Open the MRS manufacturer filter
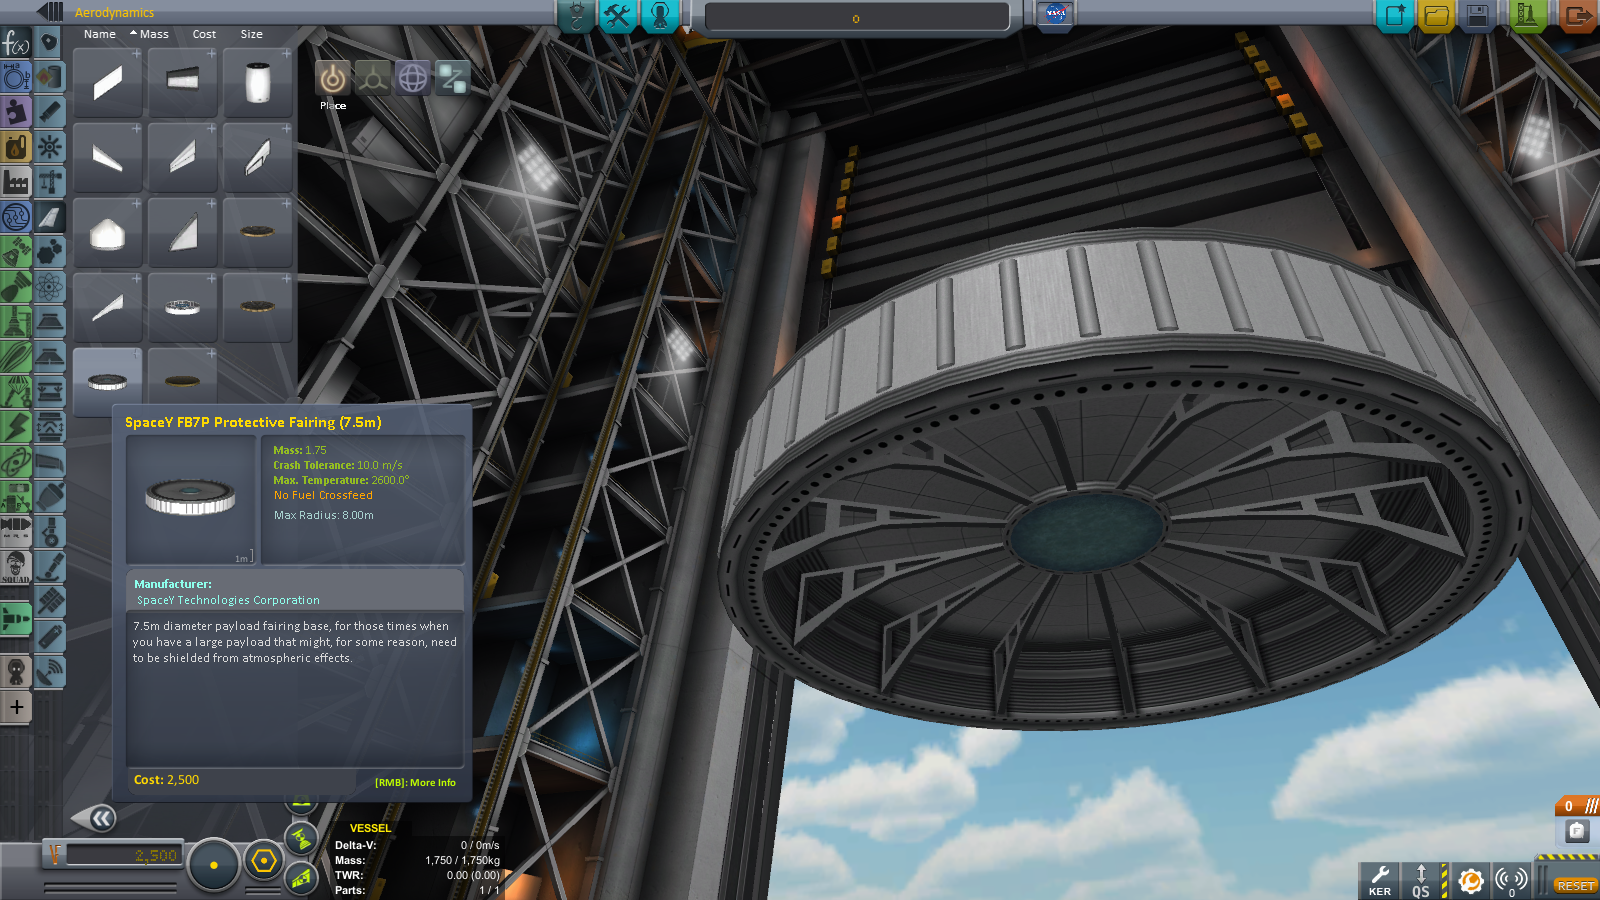The image size is (1600, 900). point(16,532)
